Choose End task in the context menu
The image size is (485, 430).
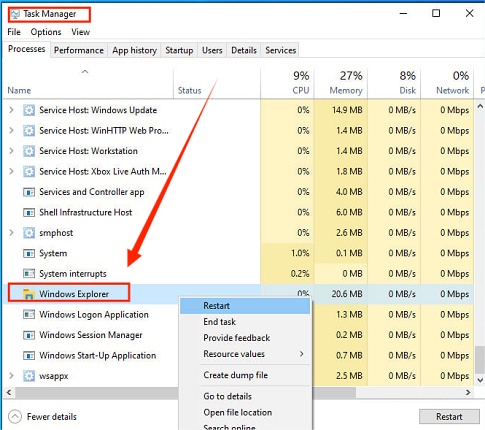tap(245, 322)
